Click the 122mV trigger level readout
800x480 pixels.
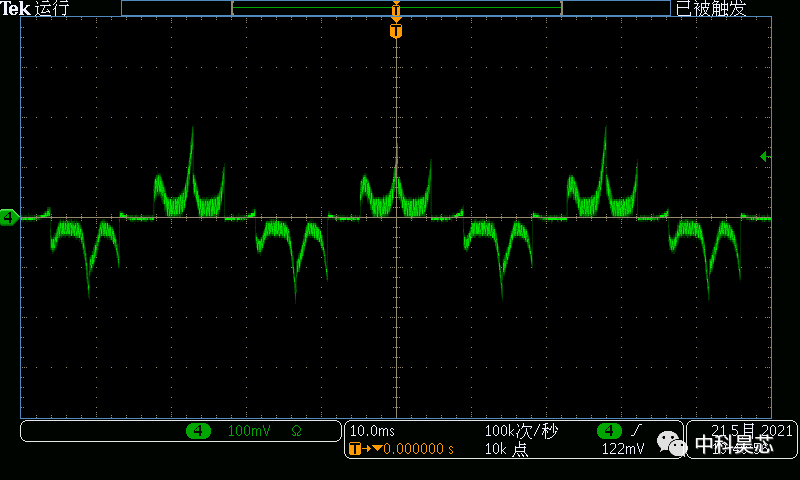(x=623, y=449)
